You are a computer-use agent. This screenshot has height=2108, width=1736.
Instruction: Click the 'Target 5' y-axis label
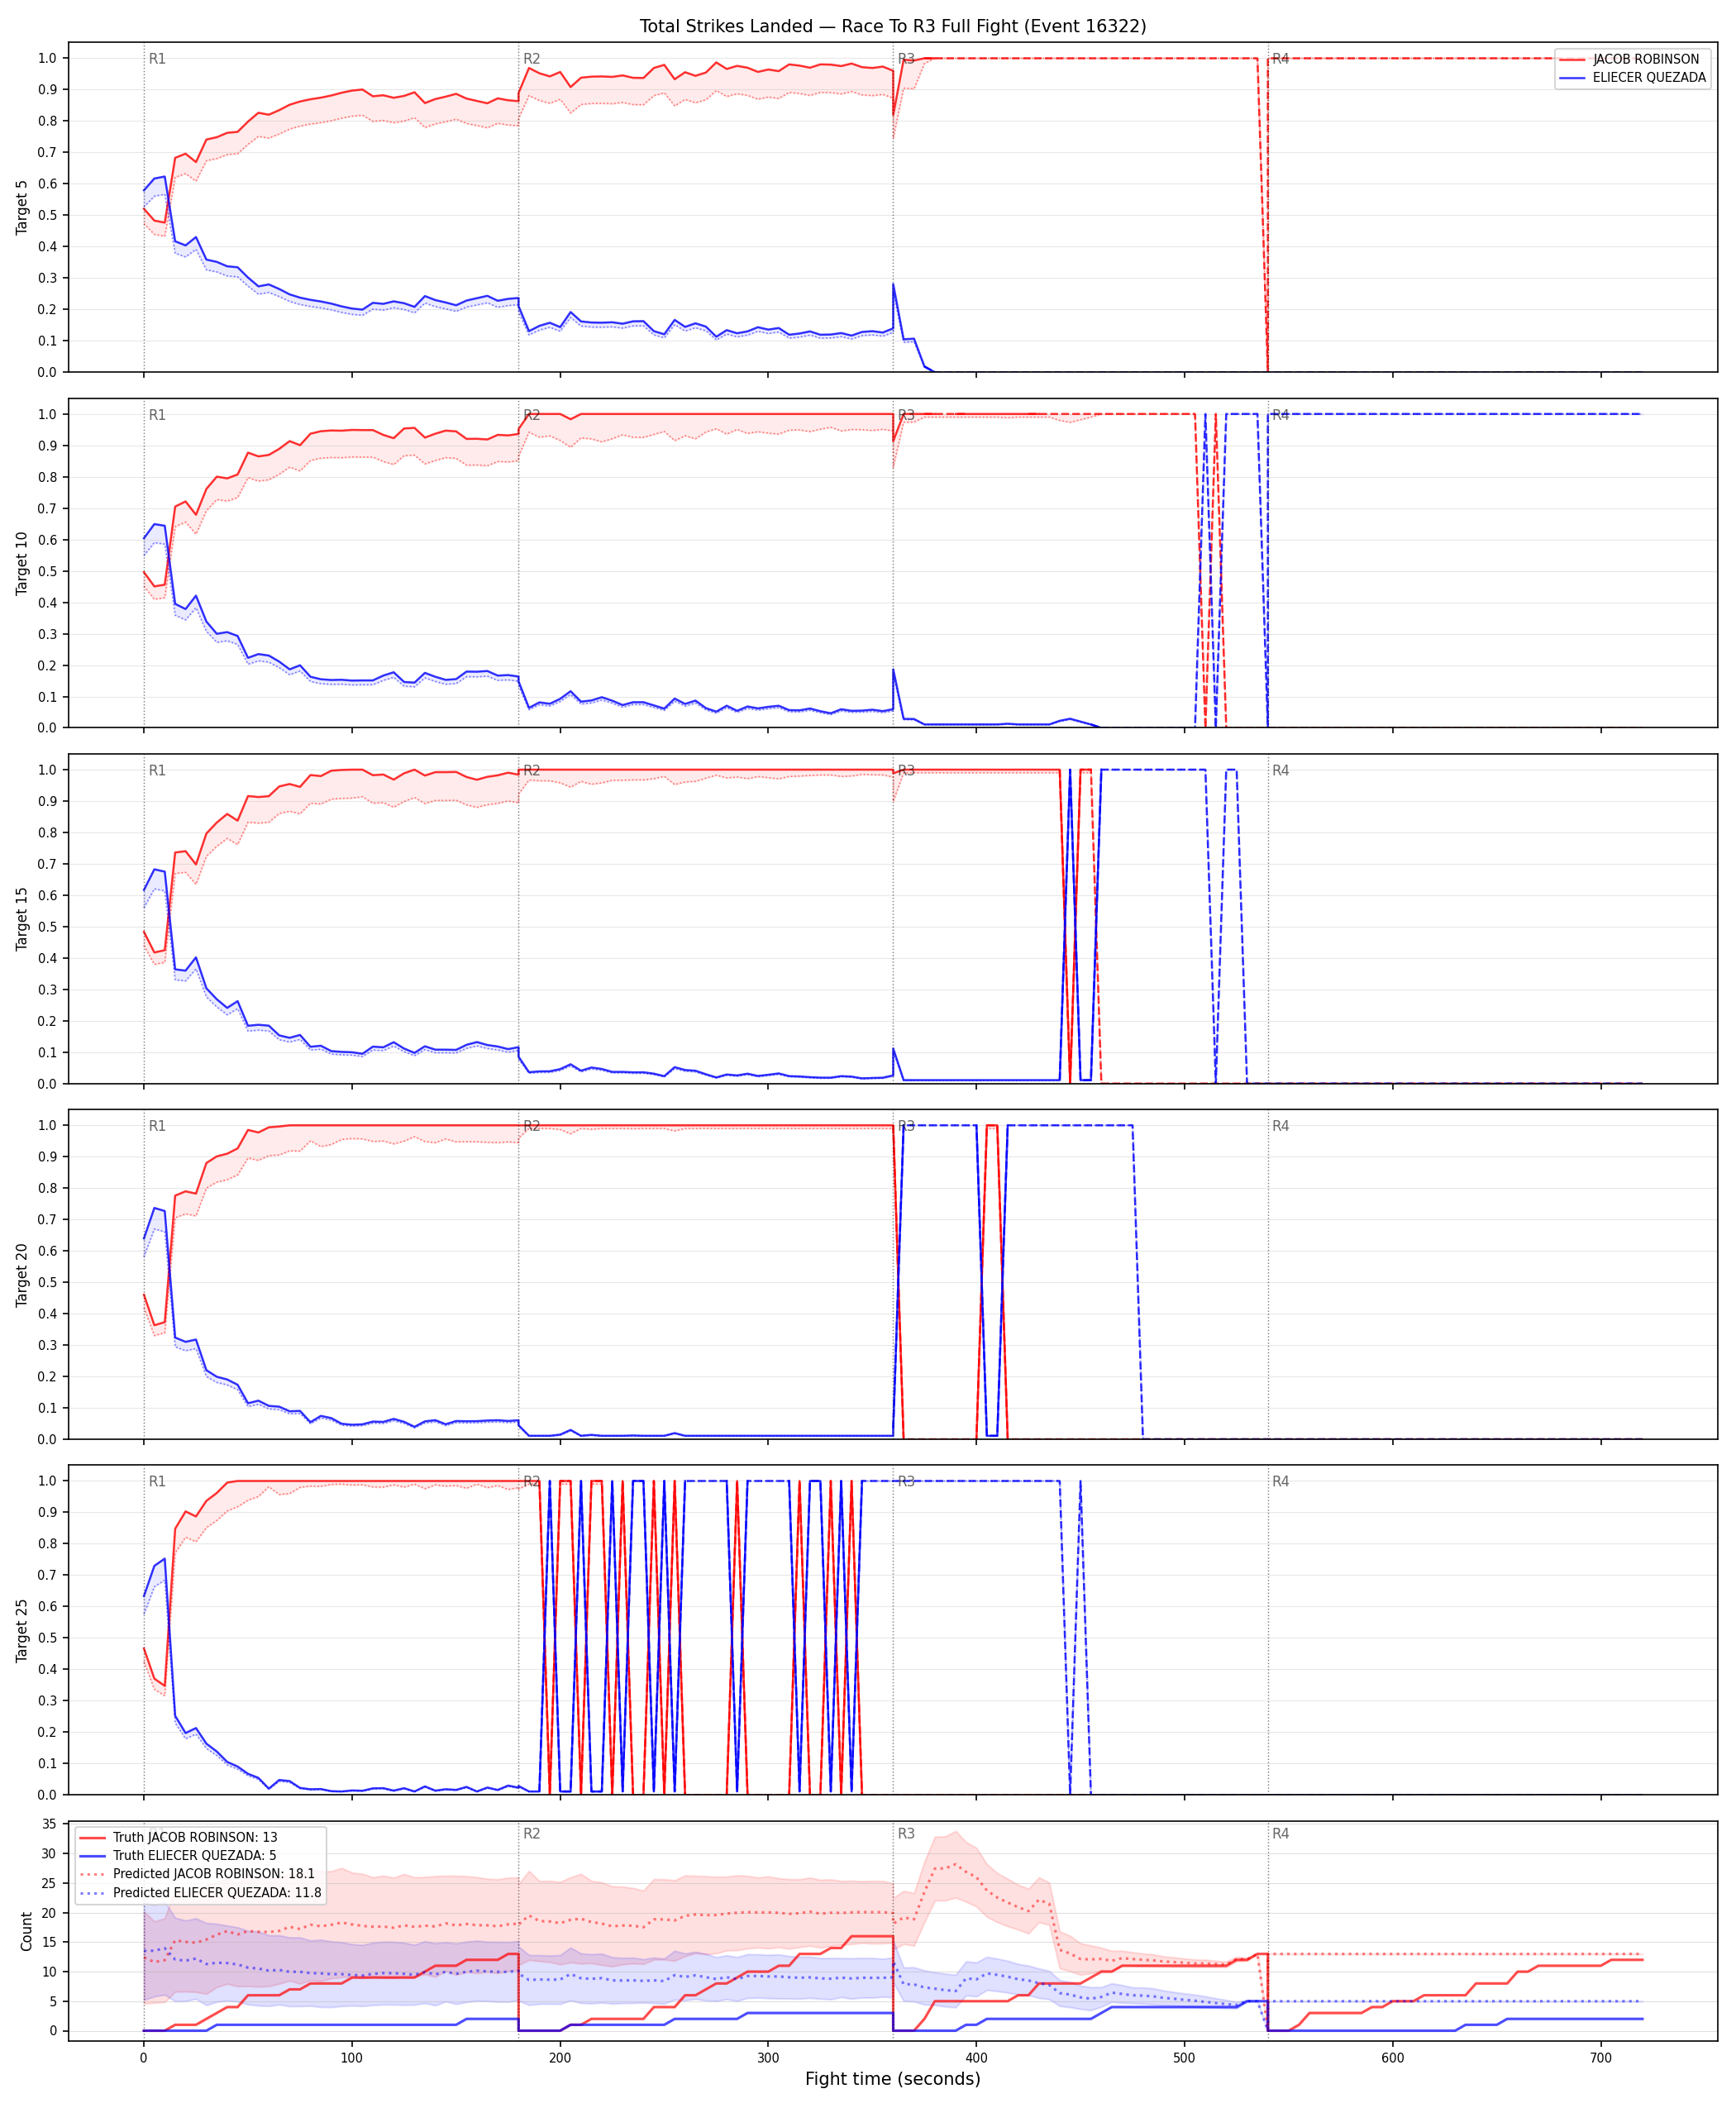22,207
